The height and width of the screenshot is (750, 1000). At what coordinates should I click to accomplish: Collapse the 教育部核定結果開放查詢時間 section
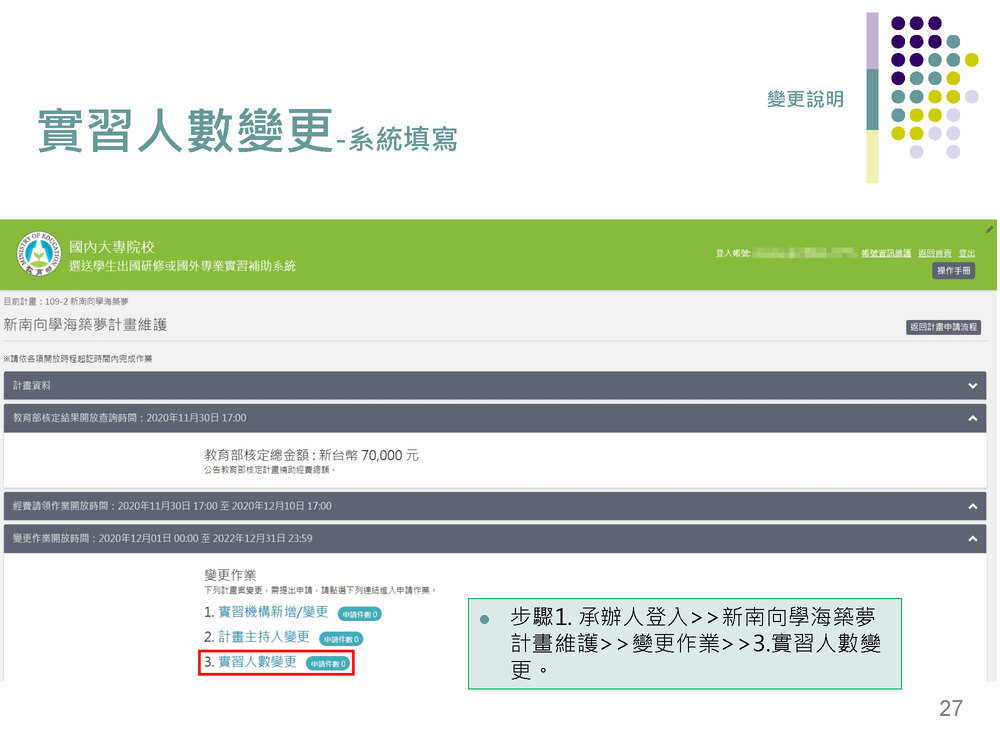972,418
